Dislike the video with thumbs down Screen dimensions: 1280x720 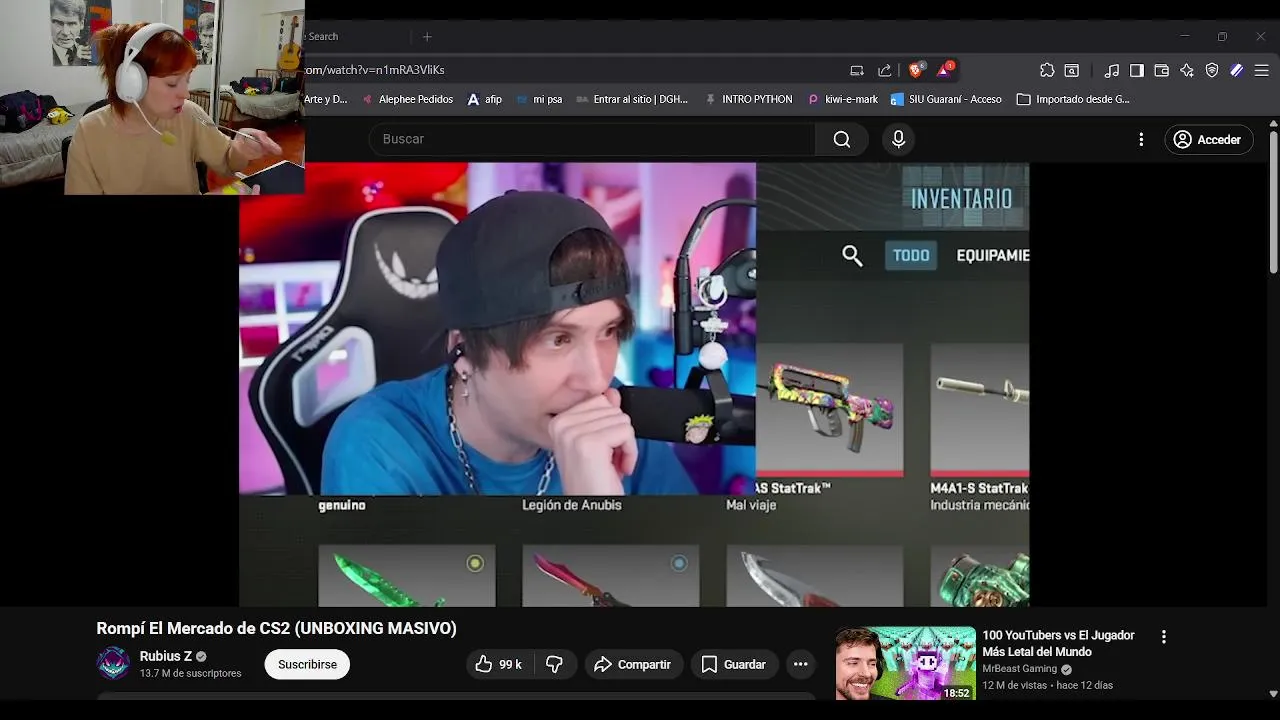coord(554,664)
